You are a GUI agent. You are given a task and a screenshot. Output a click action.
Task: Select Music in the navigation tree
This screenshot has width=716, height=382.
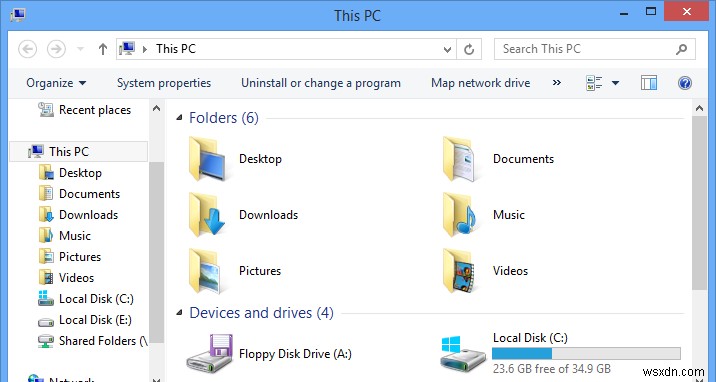point(65,236)
